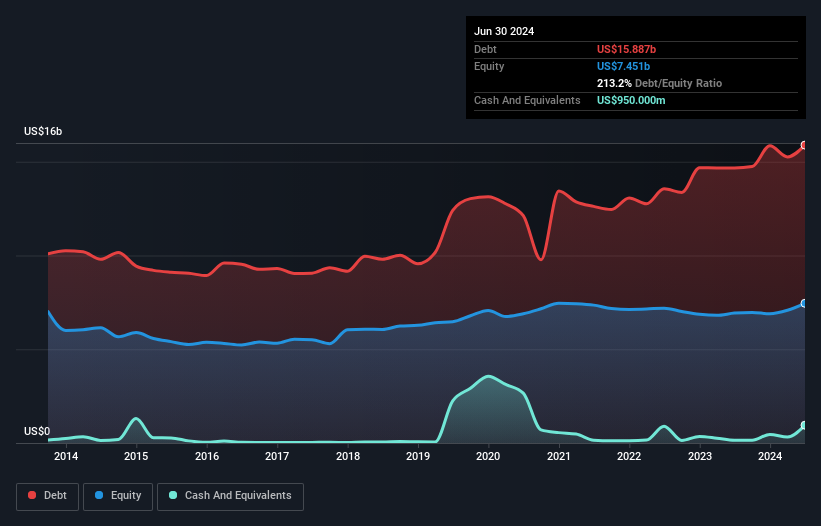Toggle the Cash And Equivalents legend button

(230, 496)
